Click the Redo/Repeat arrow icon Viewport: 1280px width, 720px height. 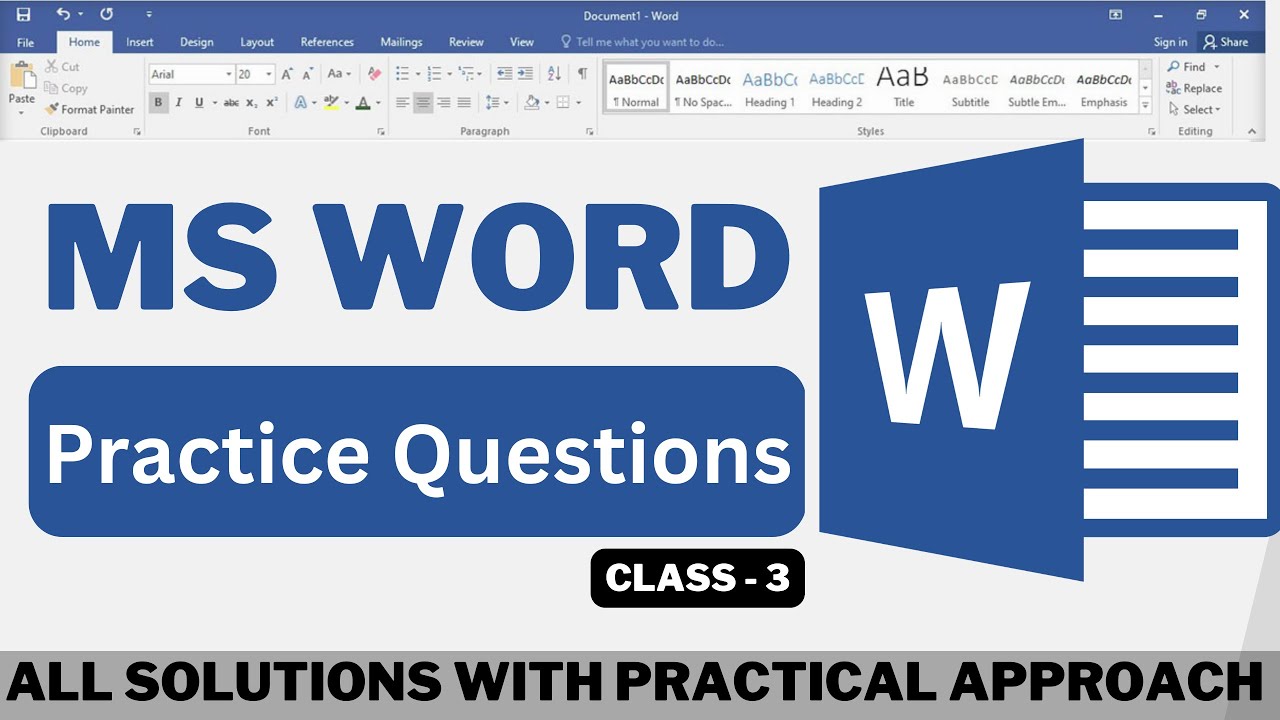[107, 14]
